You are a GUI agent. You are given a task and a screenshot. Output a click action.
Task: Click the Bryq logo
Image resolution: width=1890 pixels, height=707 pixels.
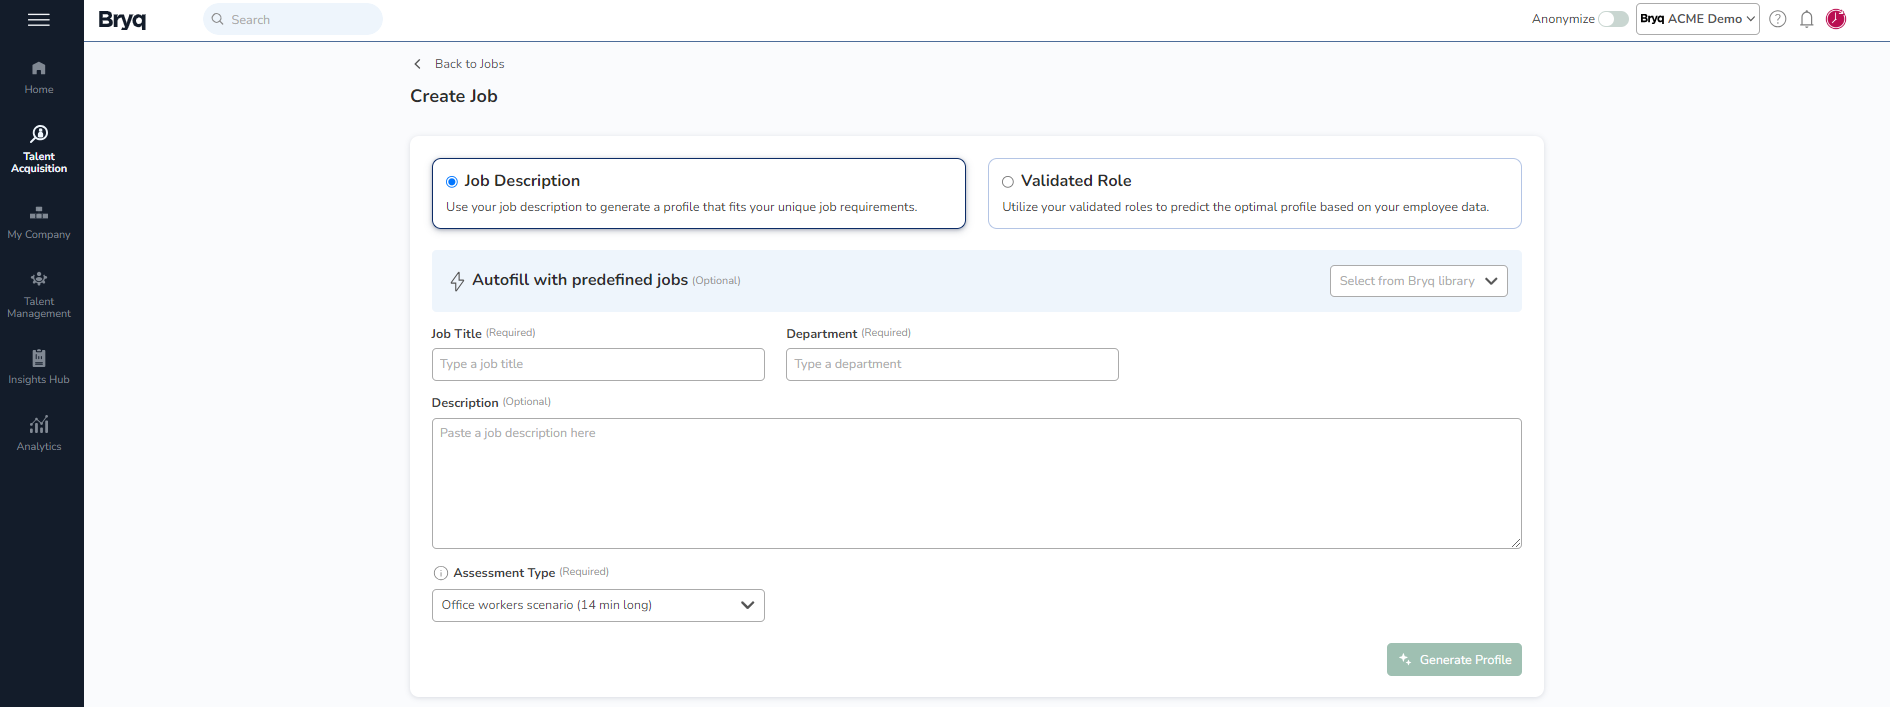(x=122, y=20)
